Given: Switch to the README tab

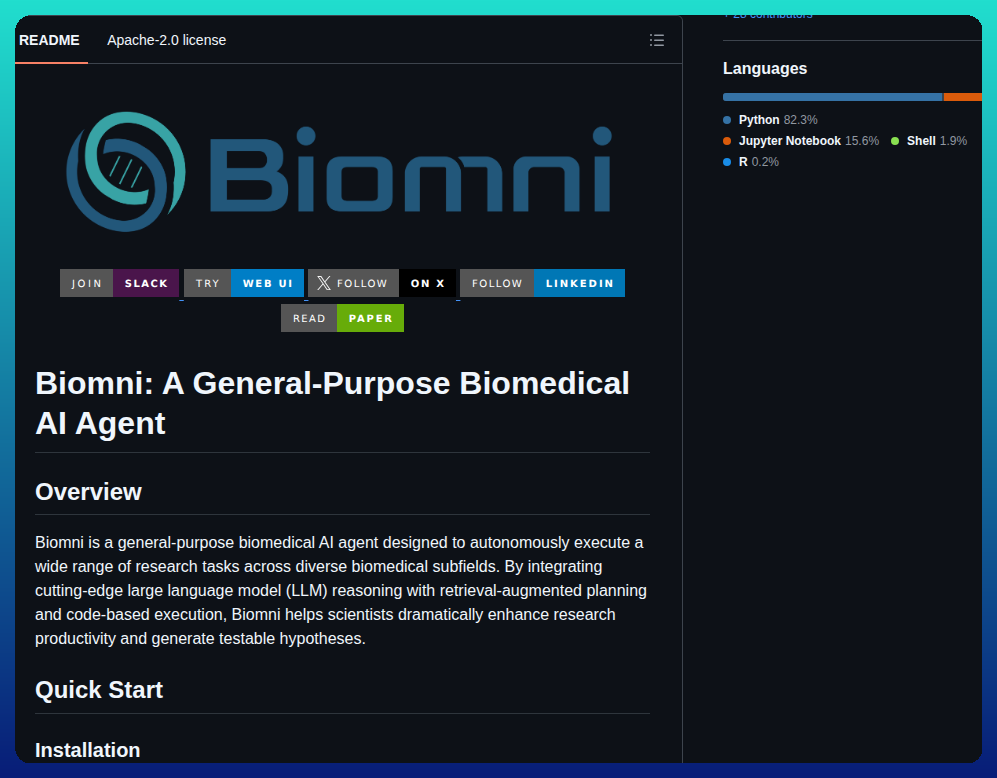Looking at the screenshot, I should click(x=50, y=40).
